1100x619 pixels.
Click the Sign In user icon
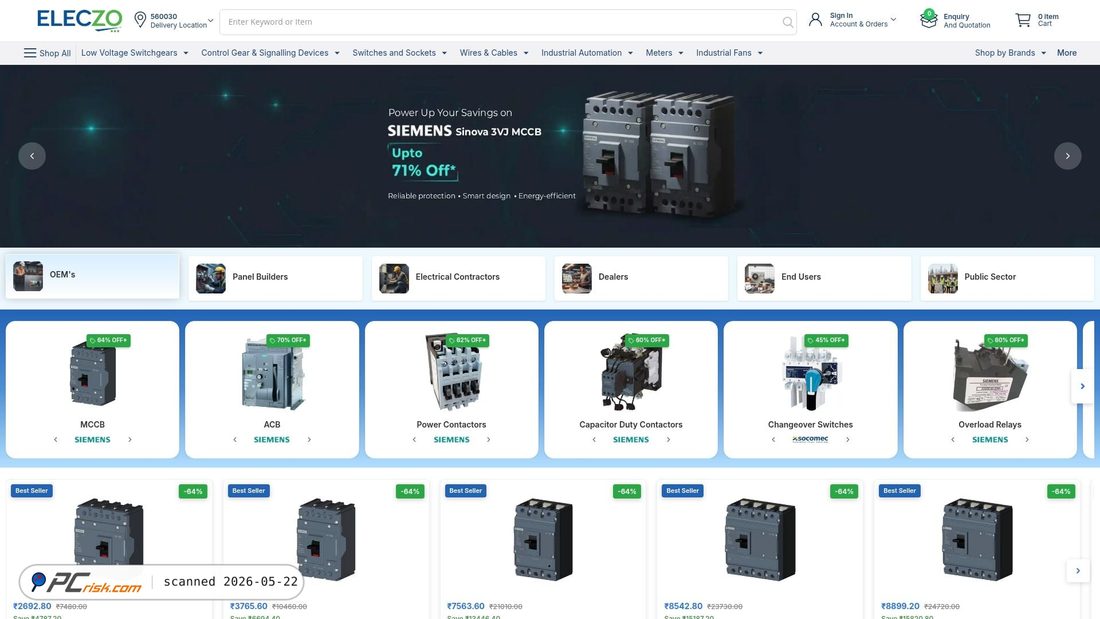tap(815, 20)
